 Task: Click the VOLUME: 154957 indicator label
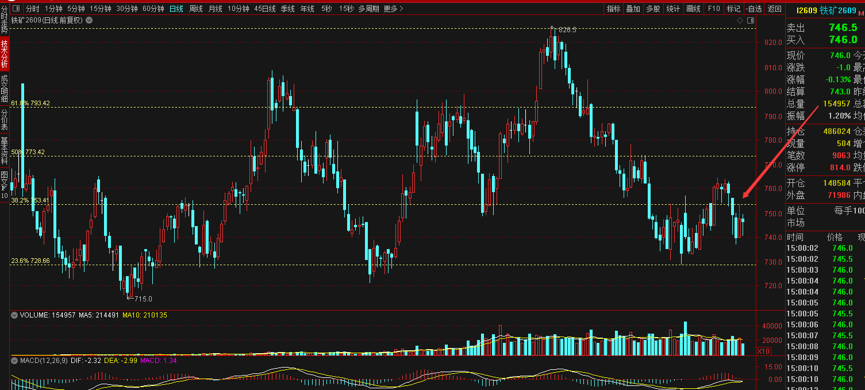point(47,315)
